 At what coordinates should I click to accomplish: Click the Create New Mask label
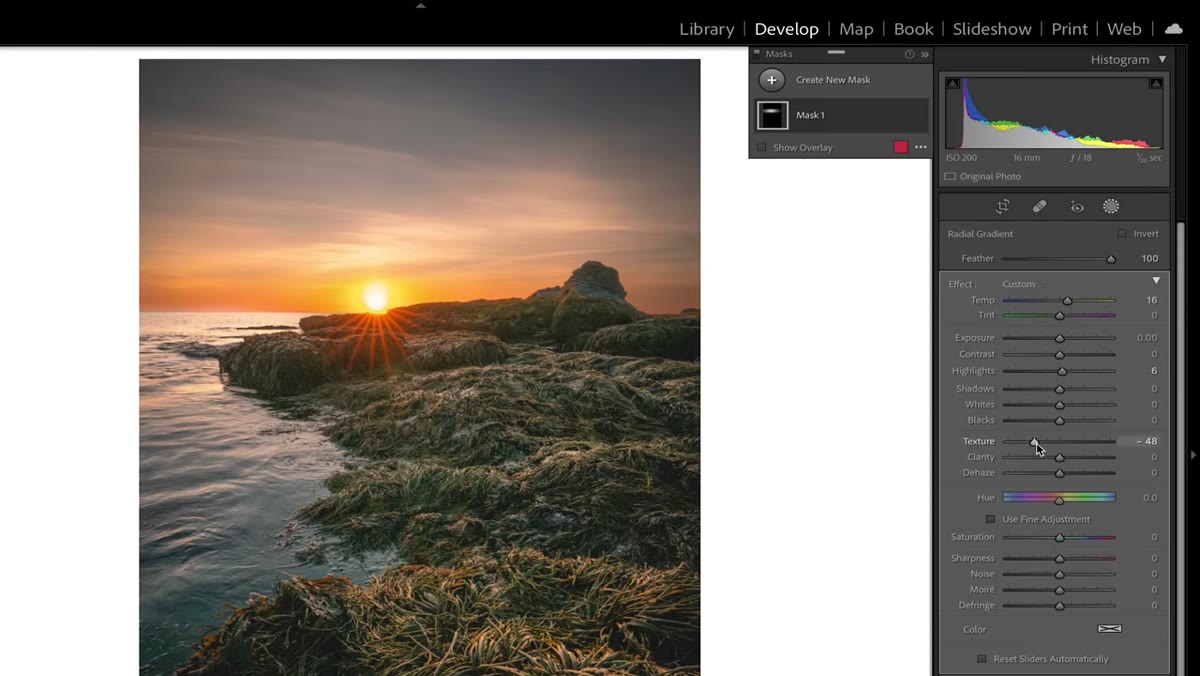click(x=833, y=80)
